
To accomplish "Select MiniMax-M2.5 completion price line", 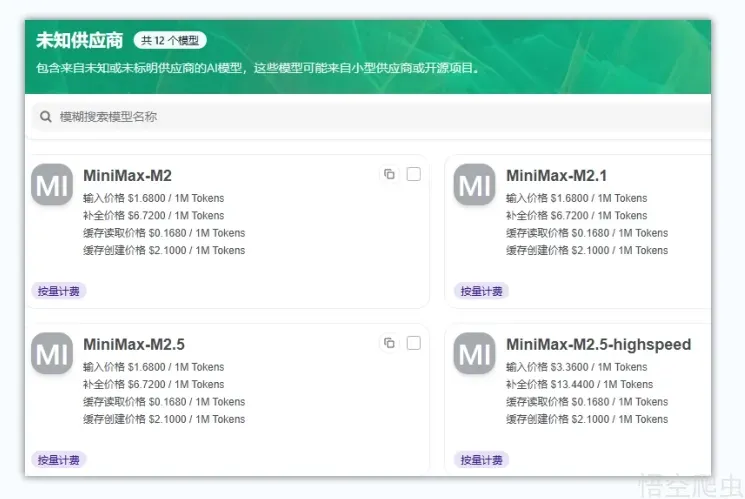I will tap(153, 384).
